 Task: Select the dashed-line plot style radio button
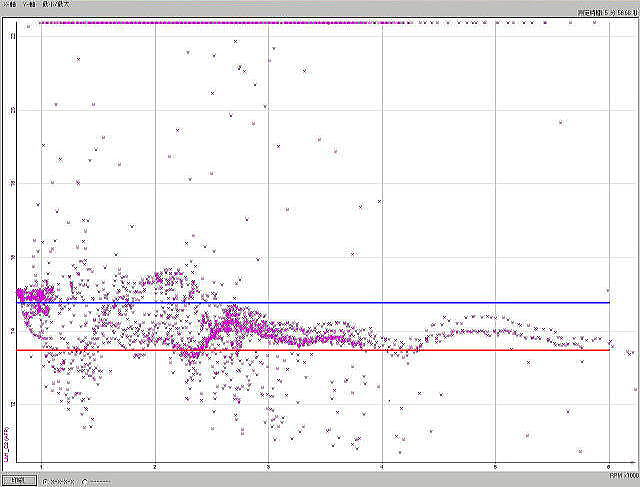coord(84,482)
